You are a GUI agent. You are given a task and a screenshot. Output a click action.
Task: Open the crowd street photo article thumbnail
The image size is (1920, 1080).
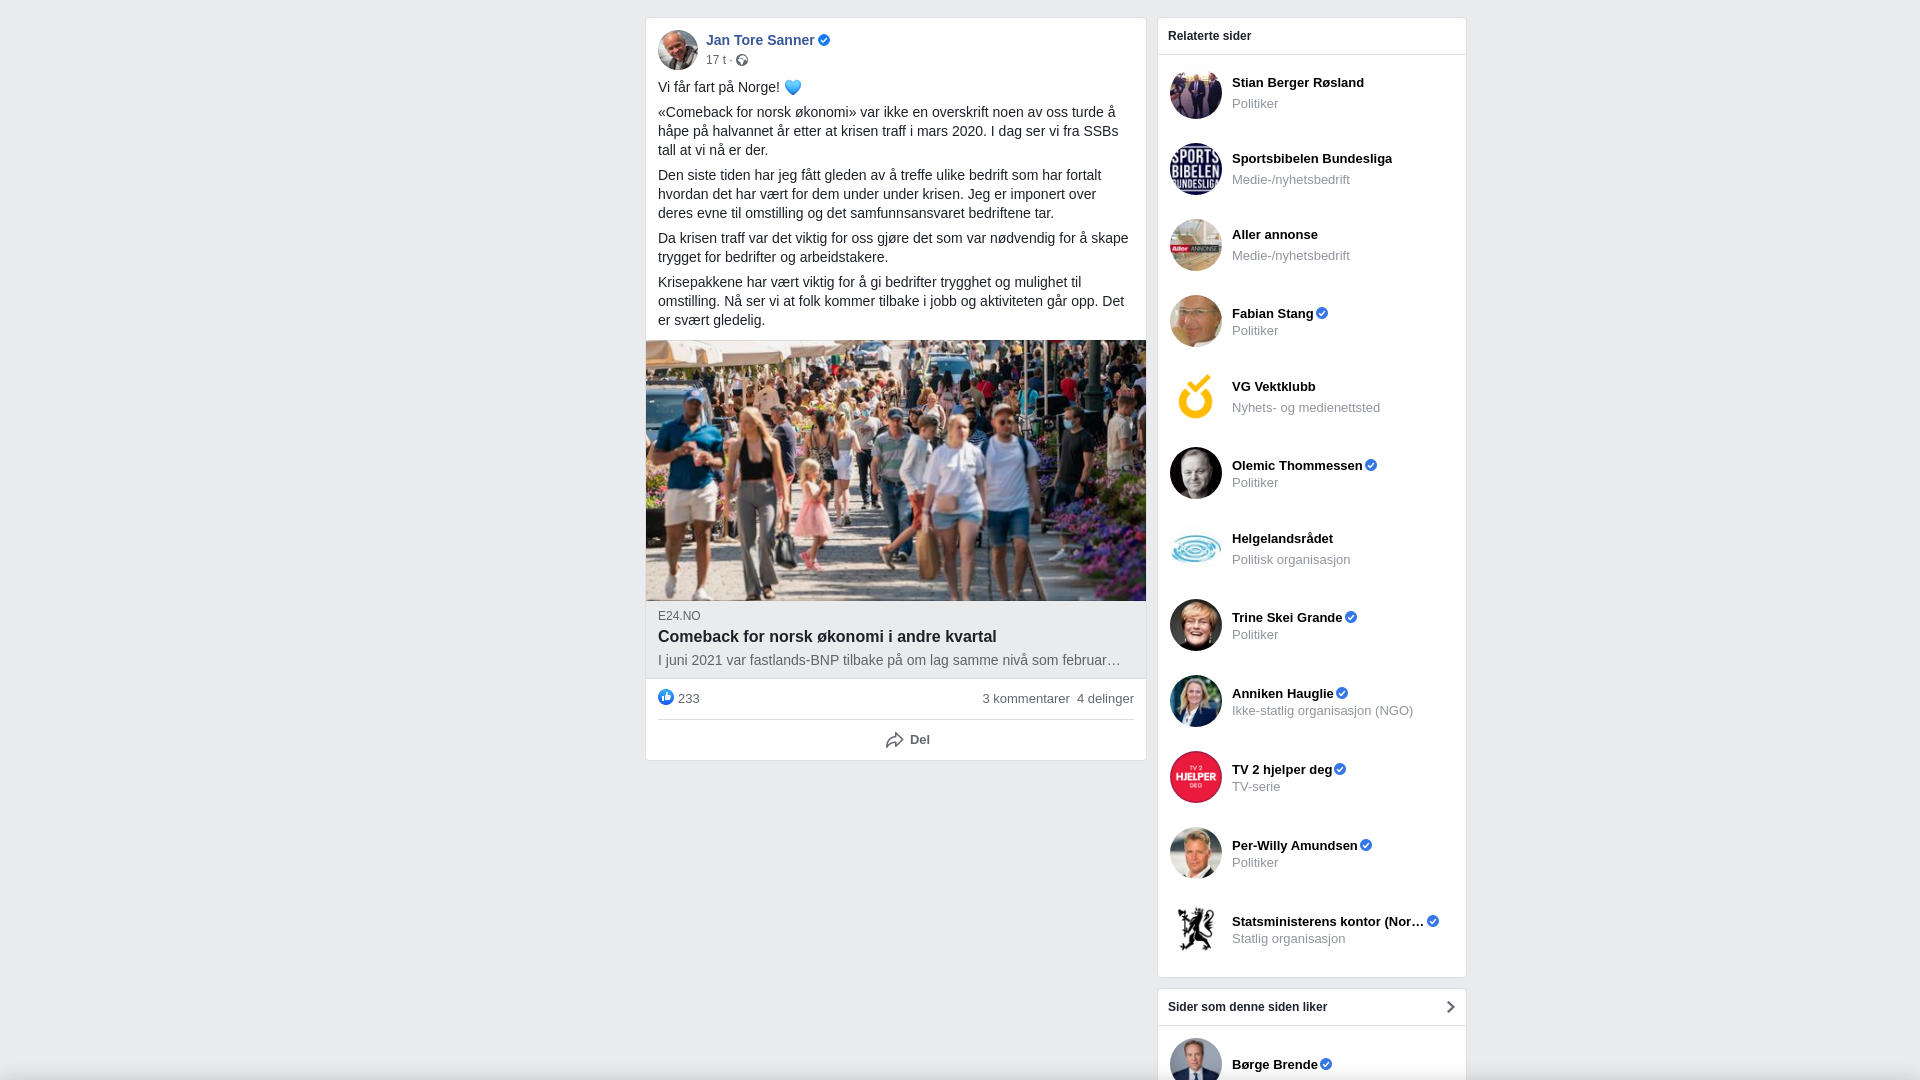[x=896, y=471]
